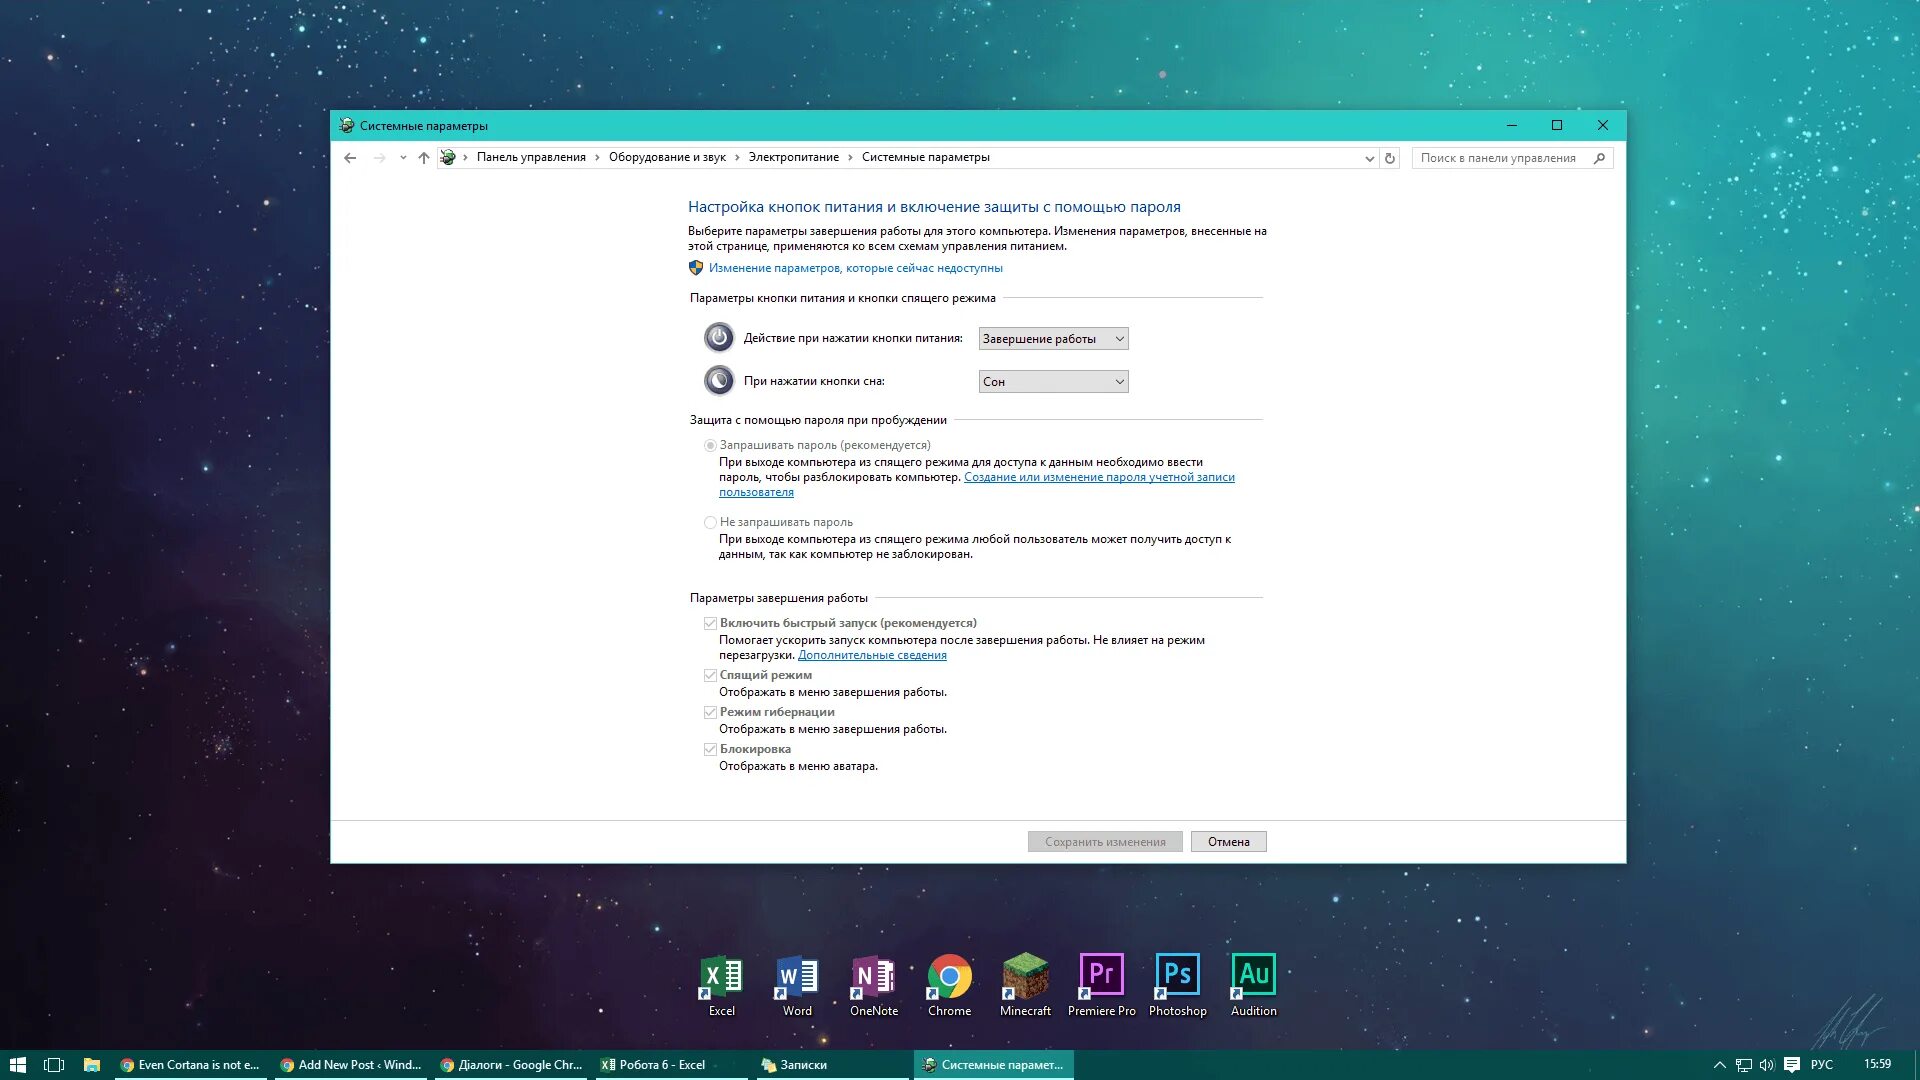Click the refresh icon beside address bar

(1389, 158)
